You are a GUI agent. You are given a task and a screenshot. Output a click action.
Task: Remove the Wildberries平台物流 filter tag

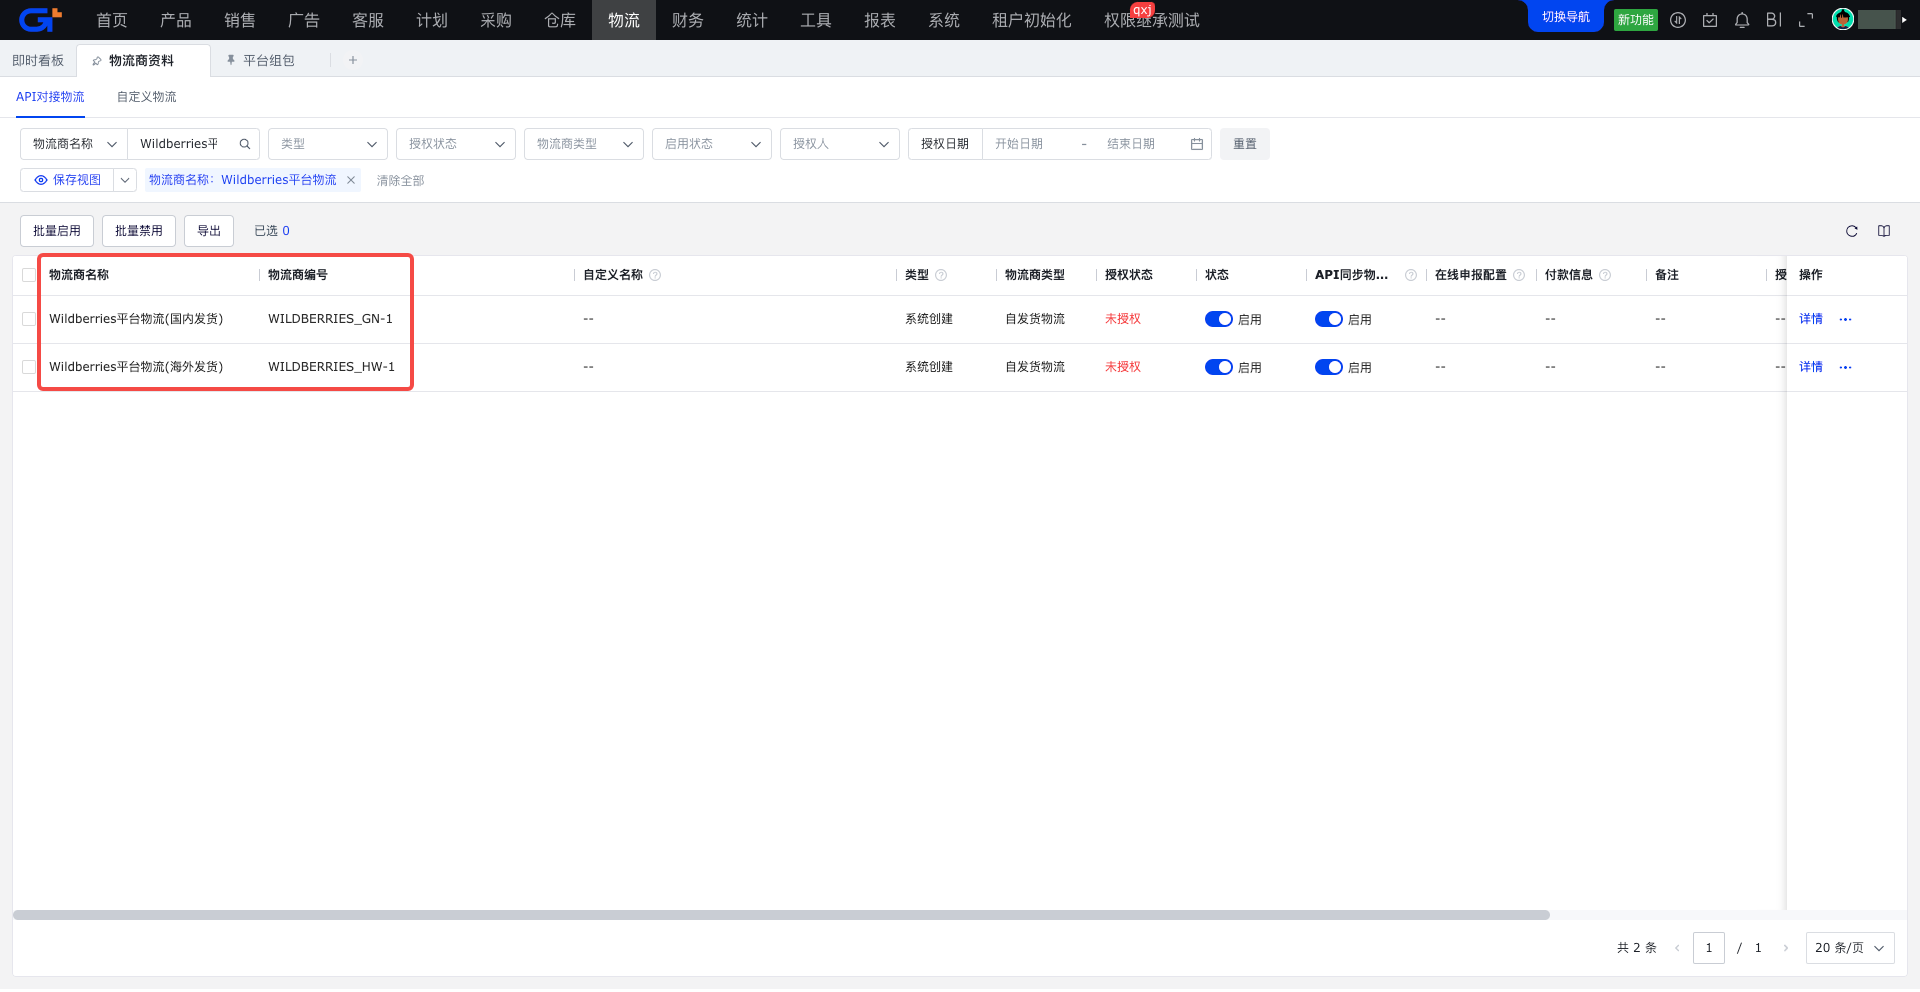(351, 180)
